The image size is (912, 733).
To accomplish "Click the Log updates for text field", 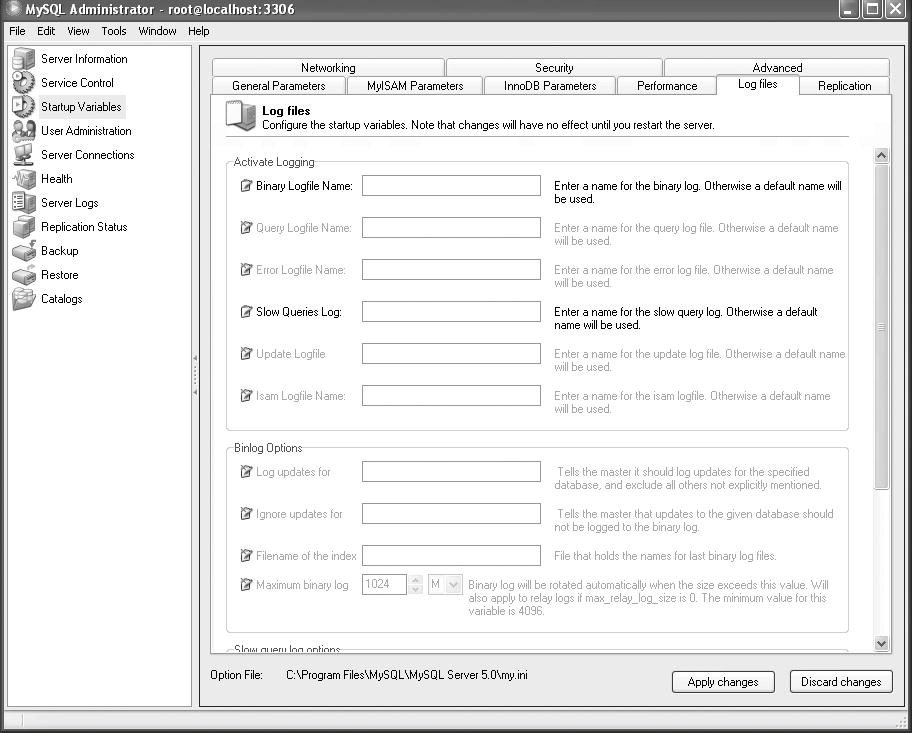I will (451, 472).
